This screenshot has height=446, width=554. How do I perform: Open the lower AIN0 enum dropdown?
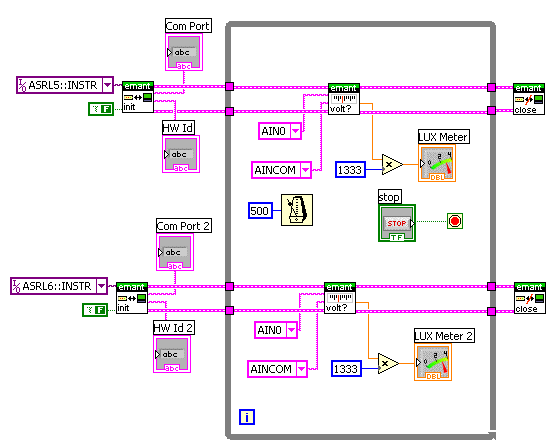pos(291,330)
